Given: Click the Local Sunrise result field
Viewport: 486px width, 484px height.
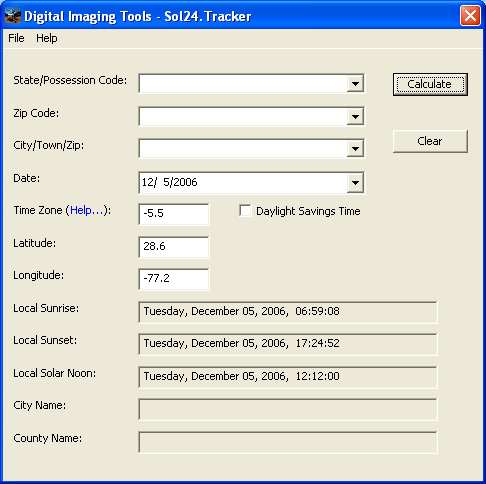Looking at the screenshot, I should click(x=288, y=312).
